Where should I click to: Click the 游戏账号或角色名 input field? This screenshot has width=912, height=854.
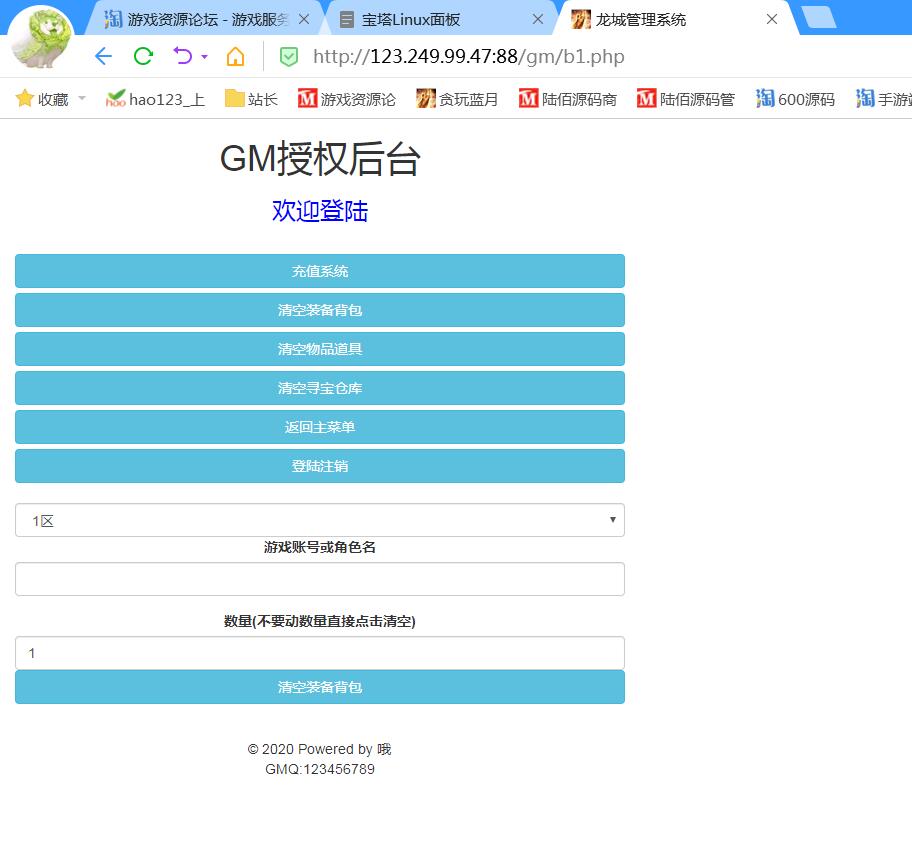[x=320, y=579]
